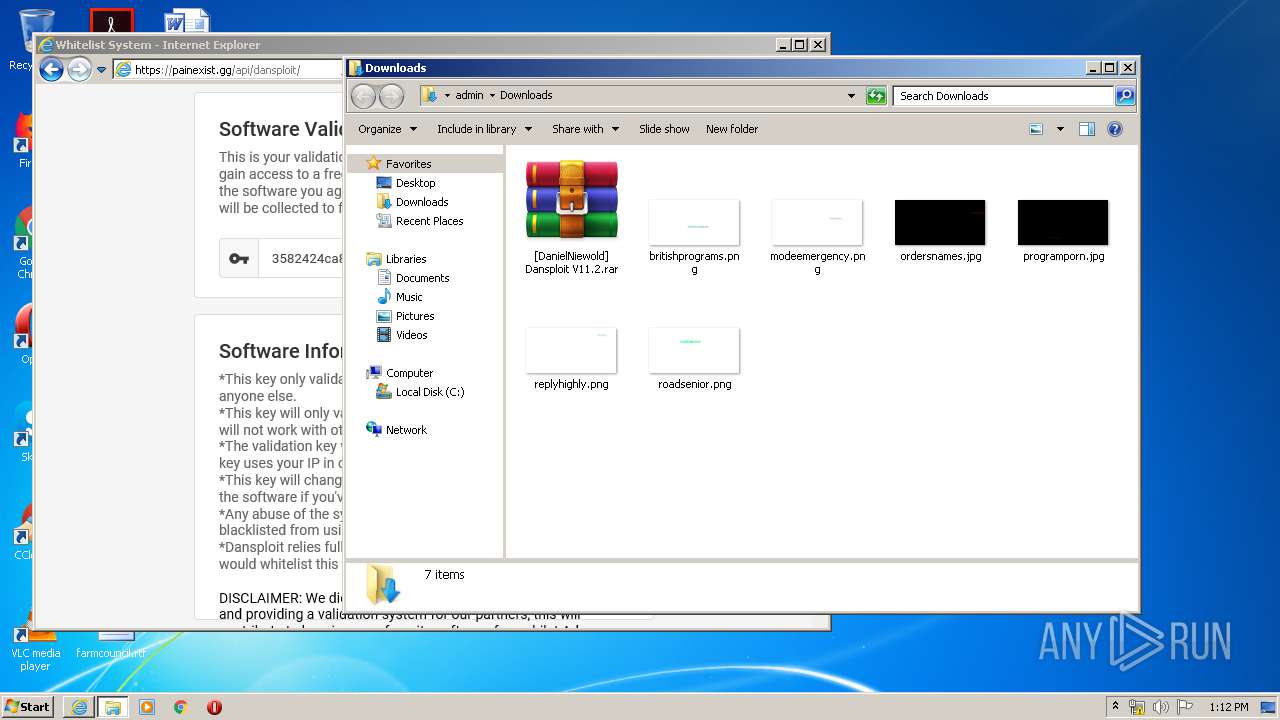The image size is (1280, 720).
Task: Open Windows Explorer from the taskbar
Action: [x=113, y=706]
